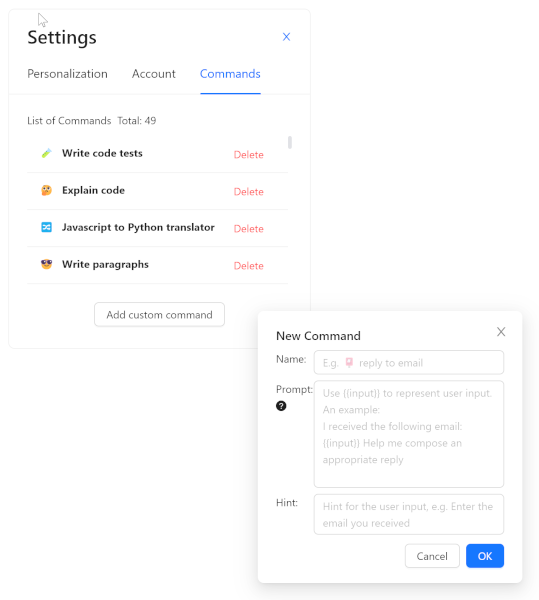Click the thinking face emoji beside Explain code
The image size is (539, 600).
coord(46,190)
